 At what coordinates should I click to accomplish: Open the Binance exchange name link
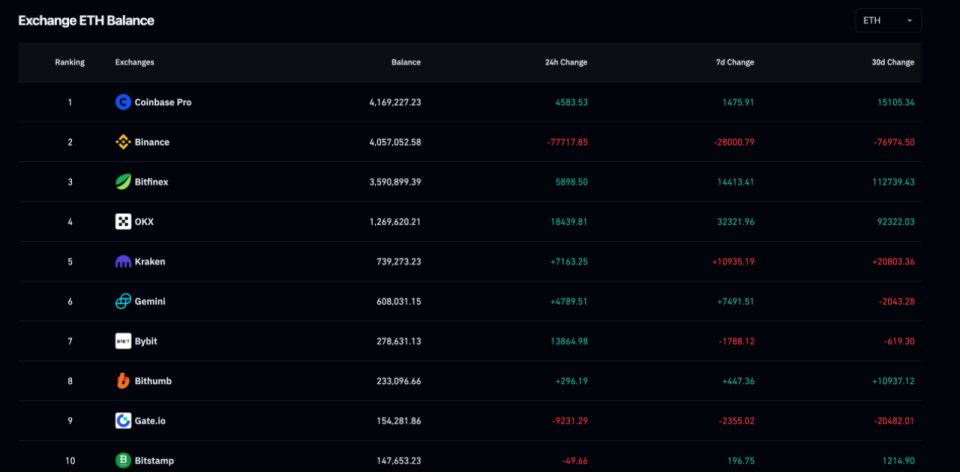(x=152, y=142)
